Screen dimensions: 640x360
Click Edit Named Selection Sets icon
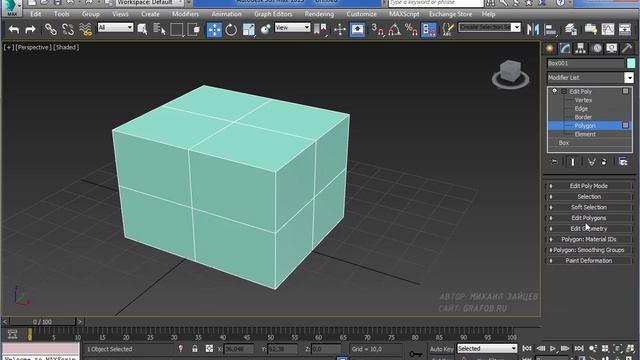click(448, 29)
